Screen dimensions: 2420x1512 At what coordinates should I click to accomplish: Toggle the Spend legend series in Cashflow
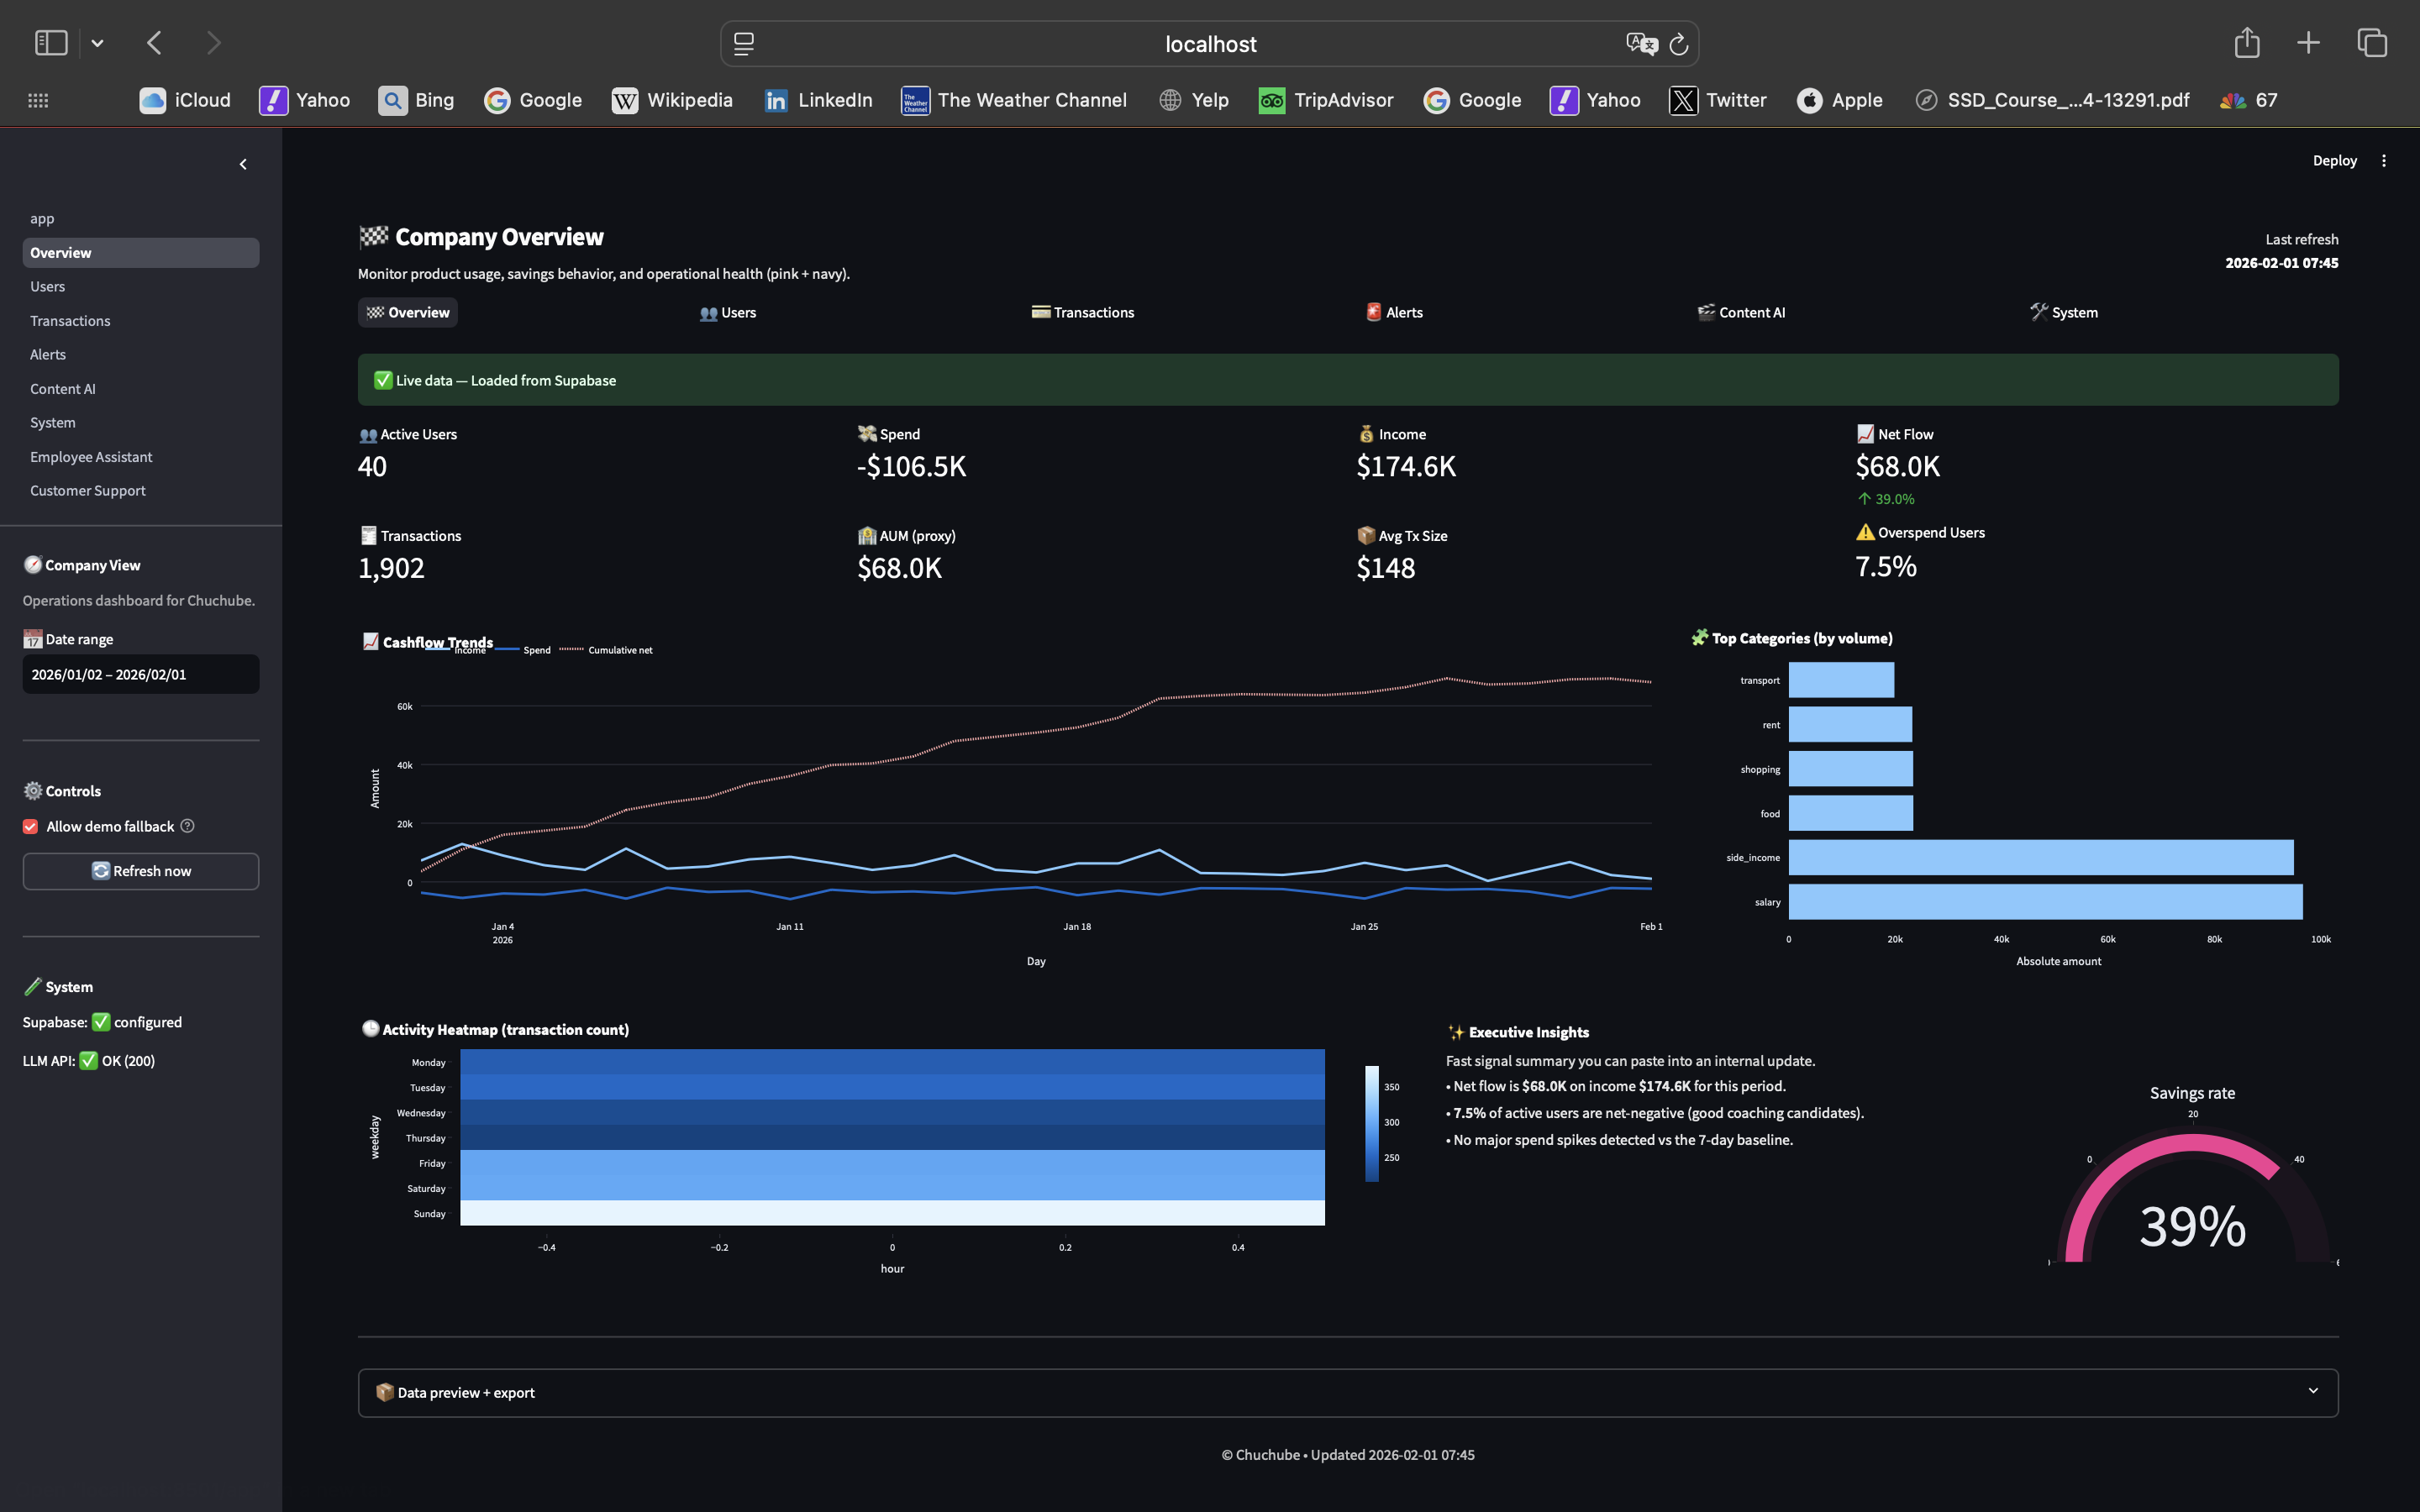[536, 650]
